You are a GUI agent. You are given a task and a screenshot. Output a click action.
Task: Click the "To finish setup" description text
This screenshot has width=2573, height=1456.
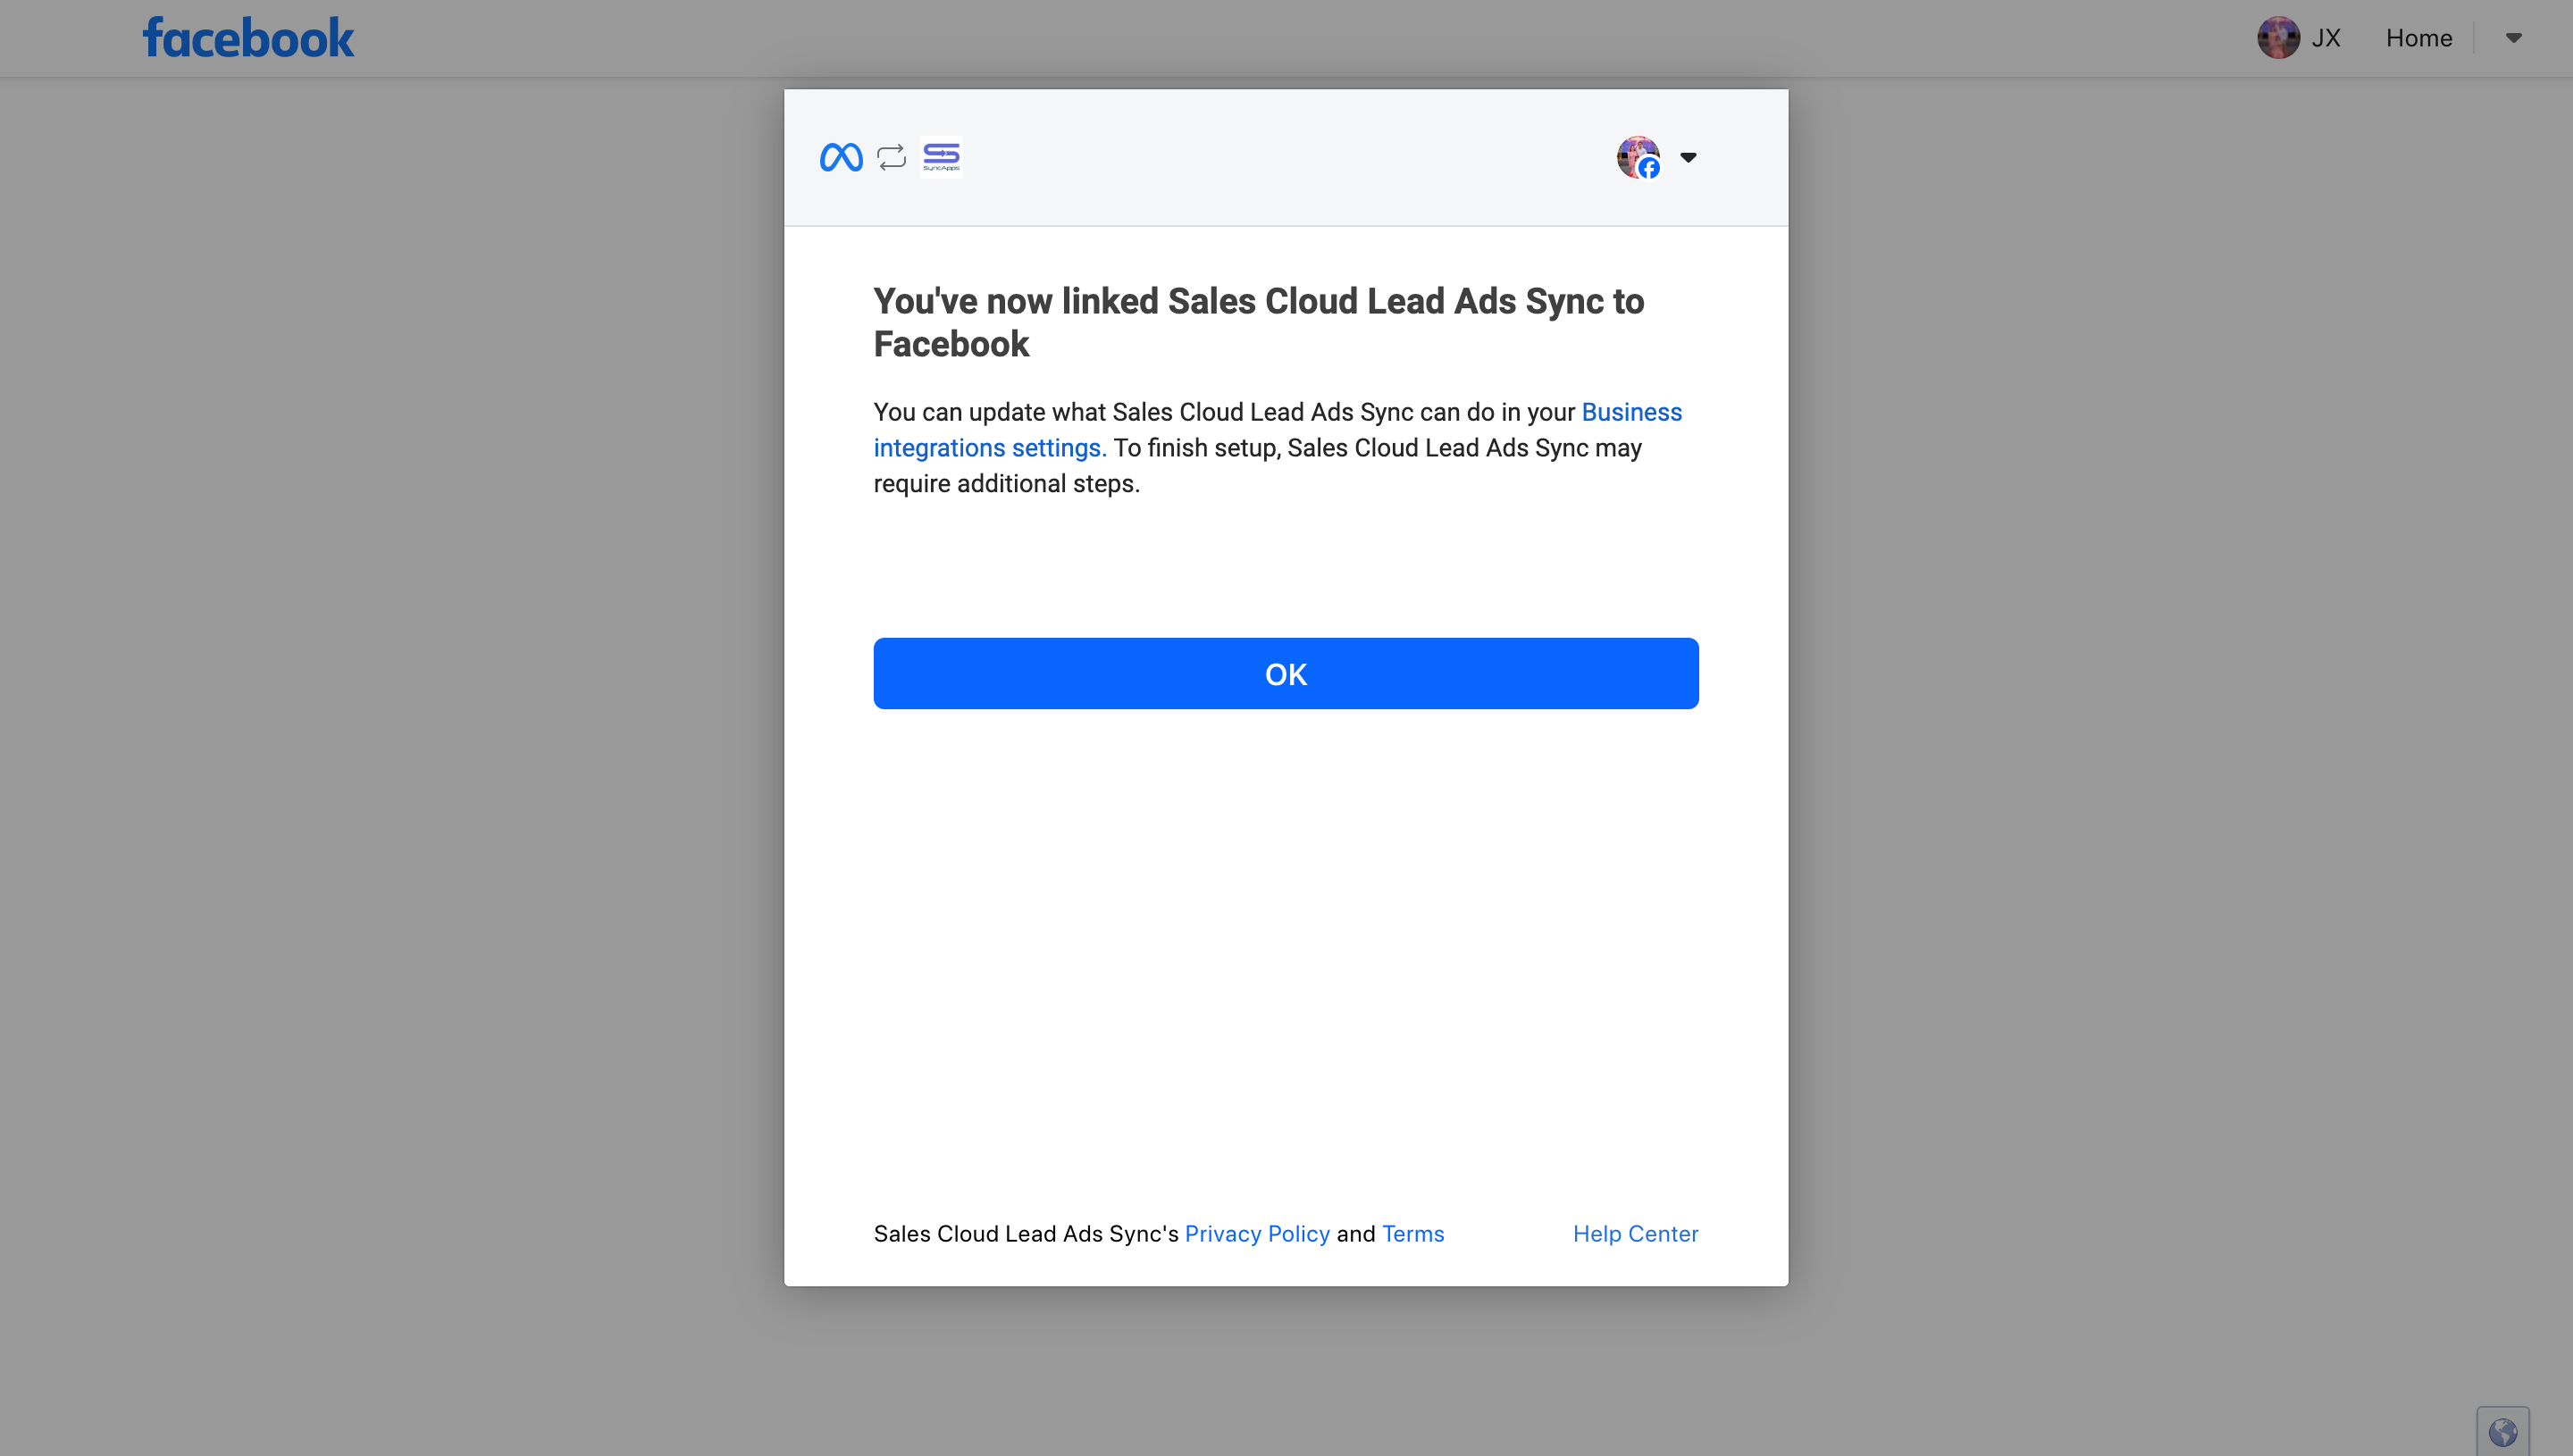click(x=1258, y=466)
